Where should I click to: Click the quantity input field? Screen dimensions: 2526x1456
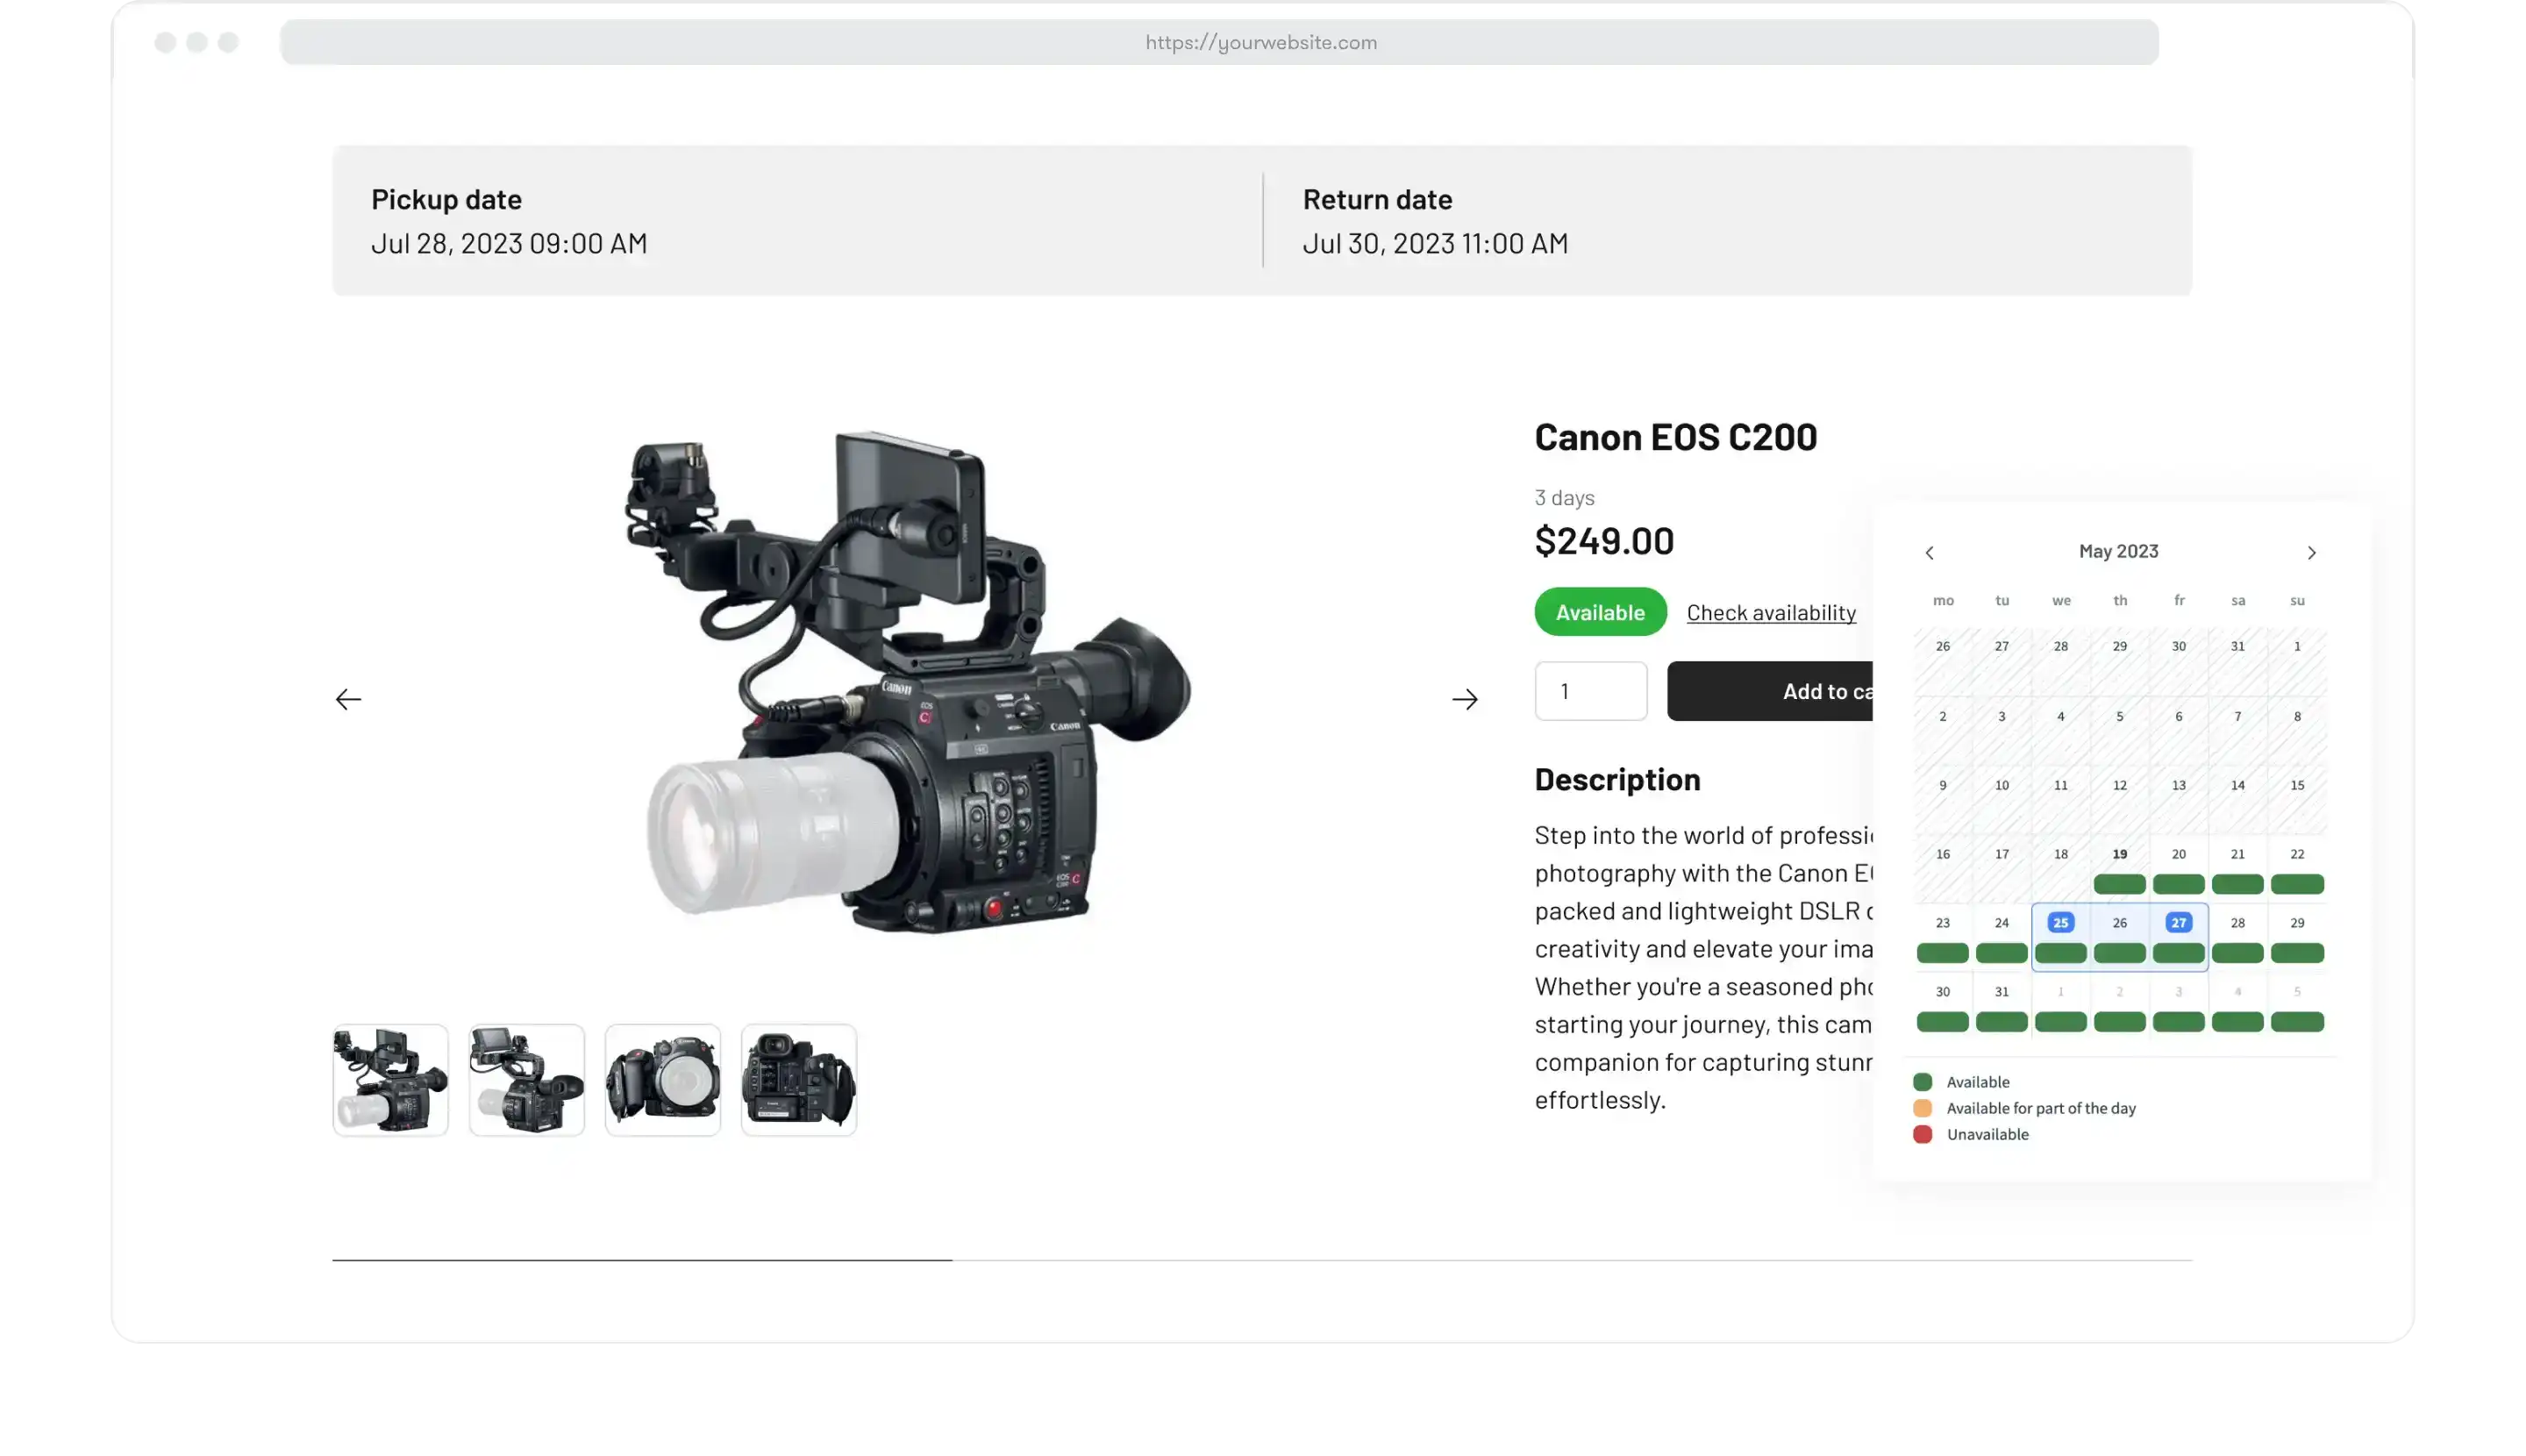click(1590, 690)
